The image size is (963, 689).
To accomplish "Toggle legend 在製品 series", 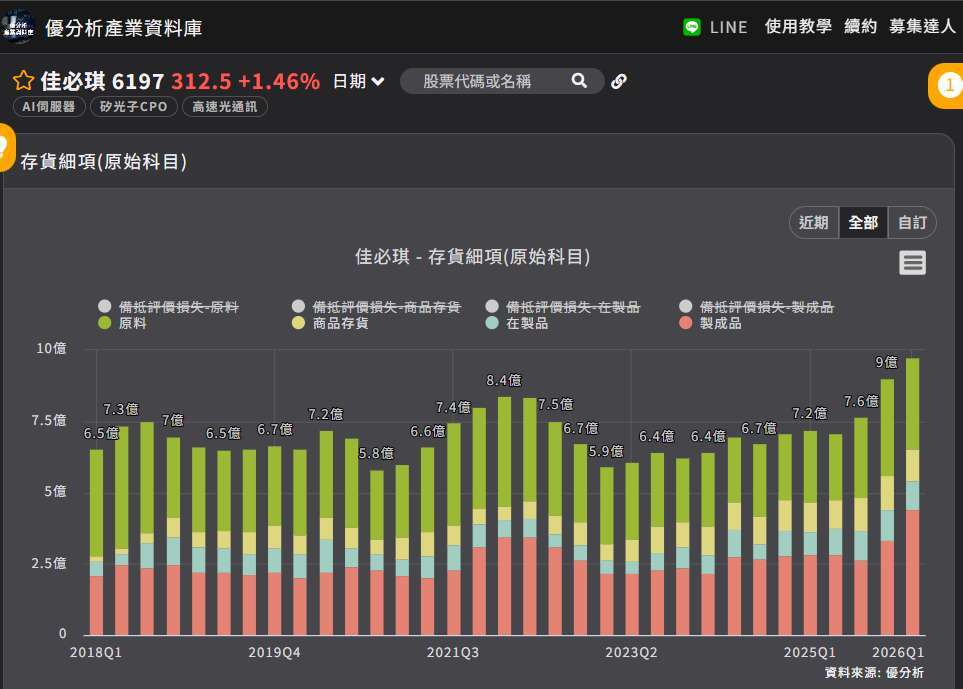I will (x=517, y=323).
